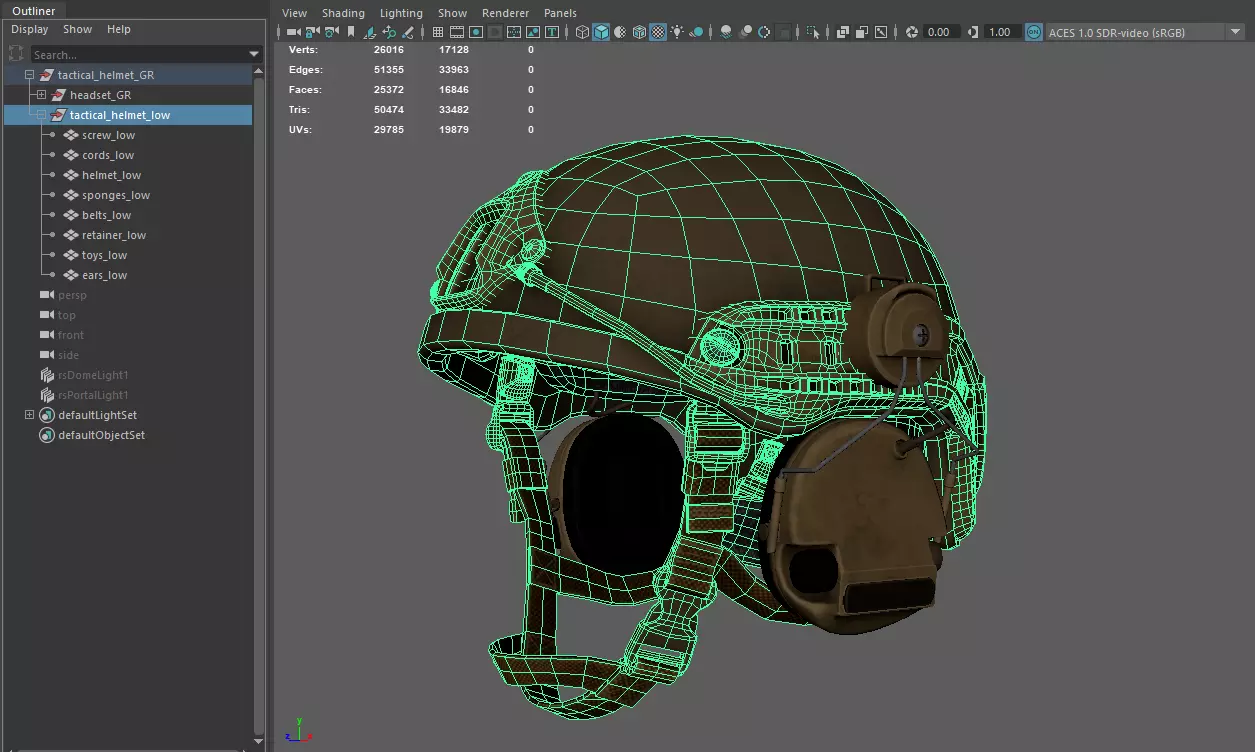The width and height of the screenshot is (1255, 752).
Task: Click the Gamma icon beside 1.00 field
Action: [x=975, y=32]
